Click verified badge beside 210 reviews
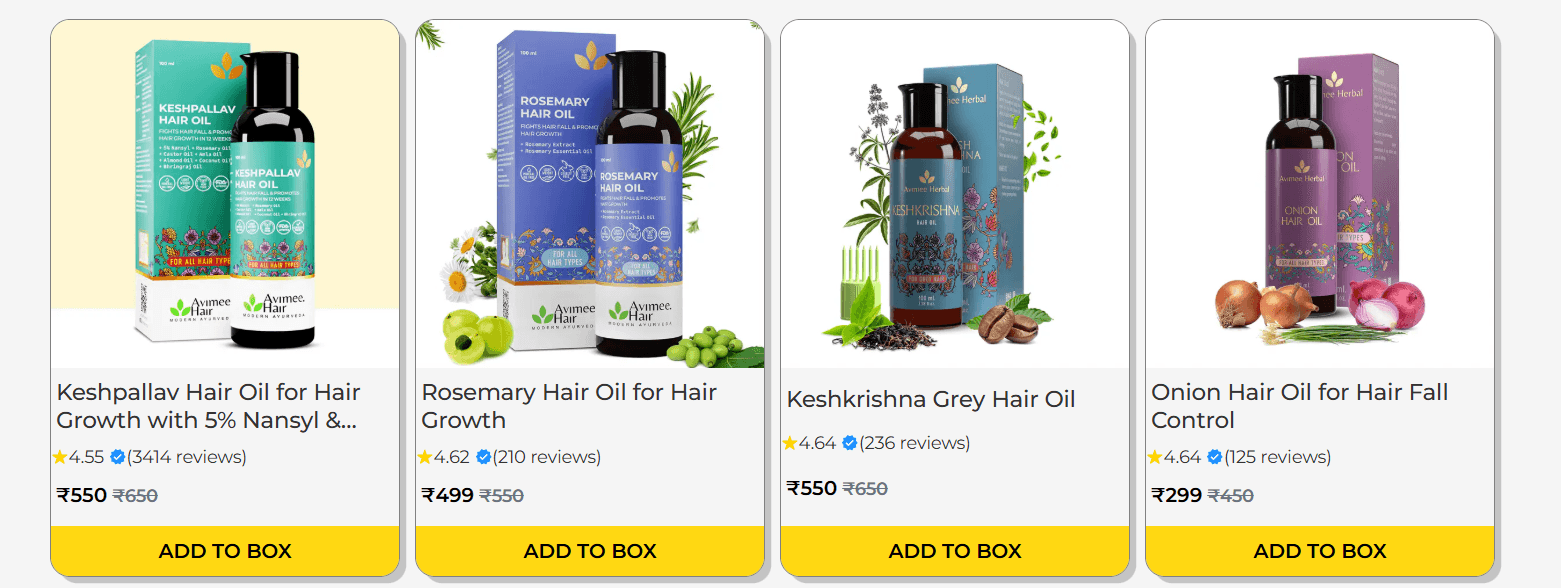This screenshot has height=588, width=1561. coord(483,457)
